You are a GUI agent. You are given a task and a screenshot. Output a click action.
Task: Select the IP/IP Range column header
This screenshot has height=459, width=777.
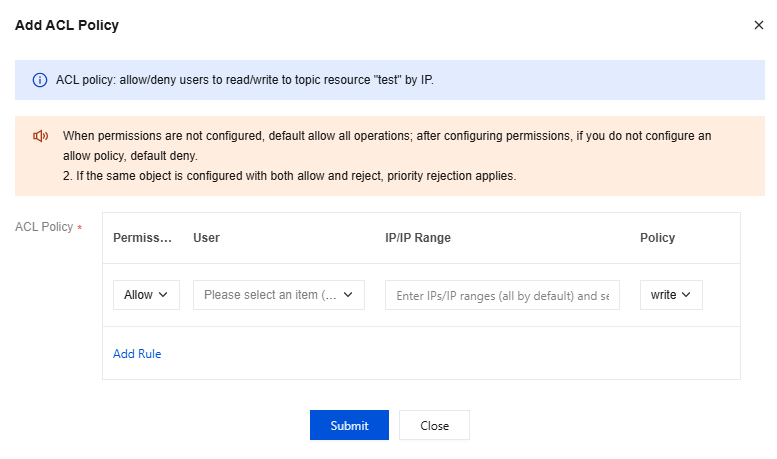pyautogui.click(x=418, y=238)
